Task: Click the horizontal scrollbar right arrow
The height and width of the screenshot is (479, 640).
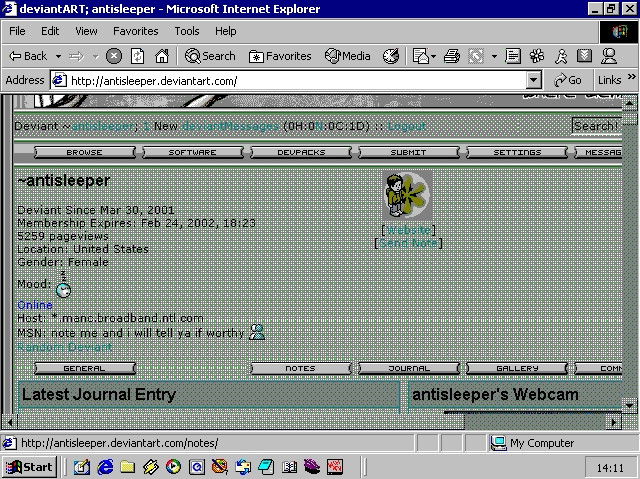Action: coord(614,422)
